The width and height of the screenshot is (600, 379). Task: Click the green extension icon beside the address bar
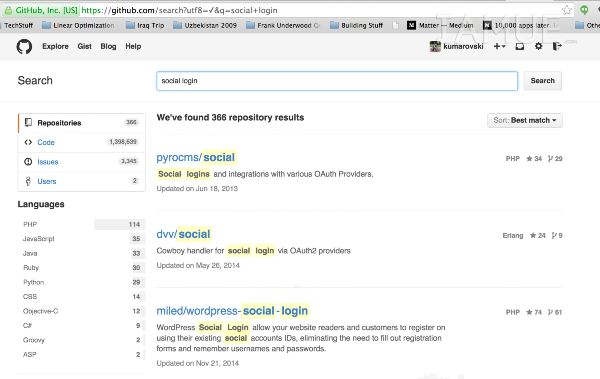[x=584, y=10]
